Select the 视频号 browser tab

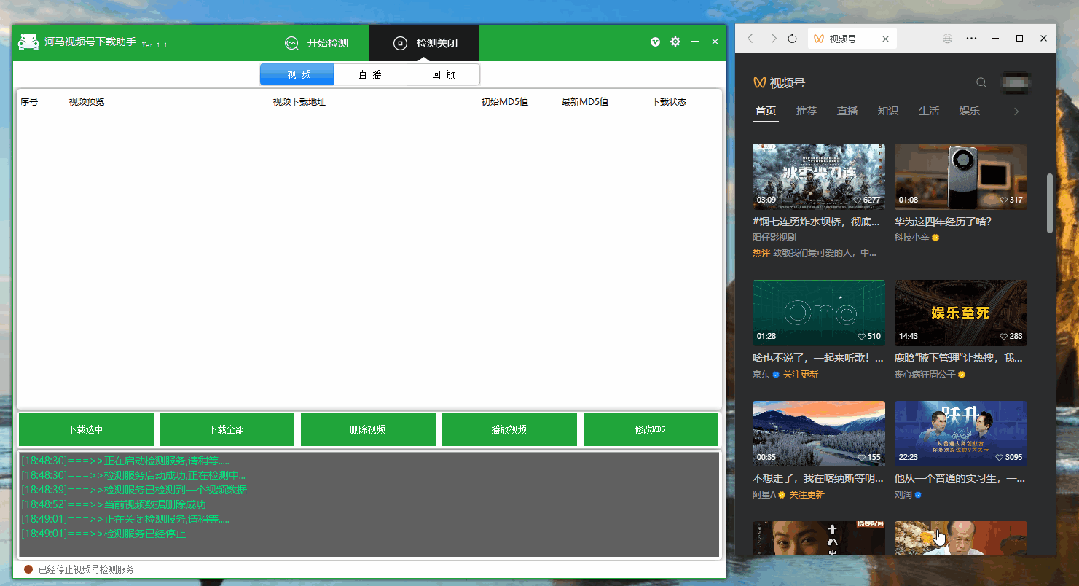pos(851,39)
